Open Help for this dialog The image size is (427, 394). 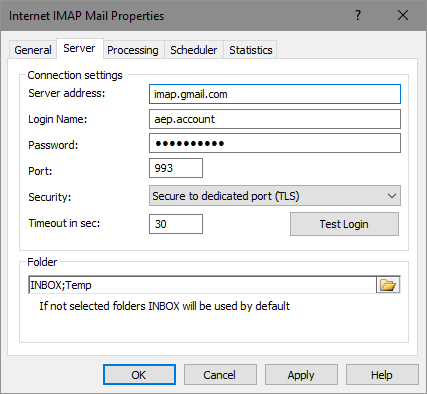[x=382, y=375]
